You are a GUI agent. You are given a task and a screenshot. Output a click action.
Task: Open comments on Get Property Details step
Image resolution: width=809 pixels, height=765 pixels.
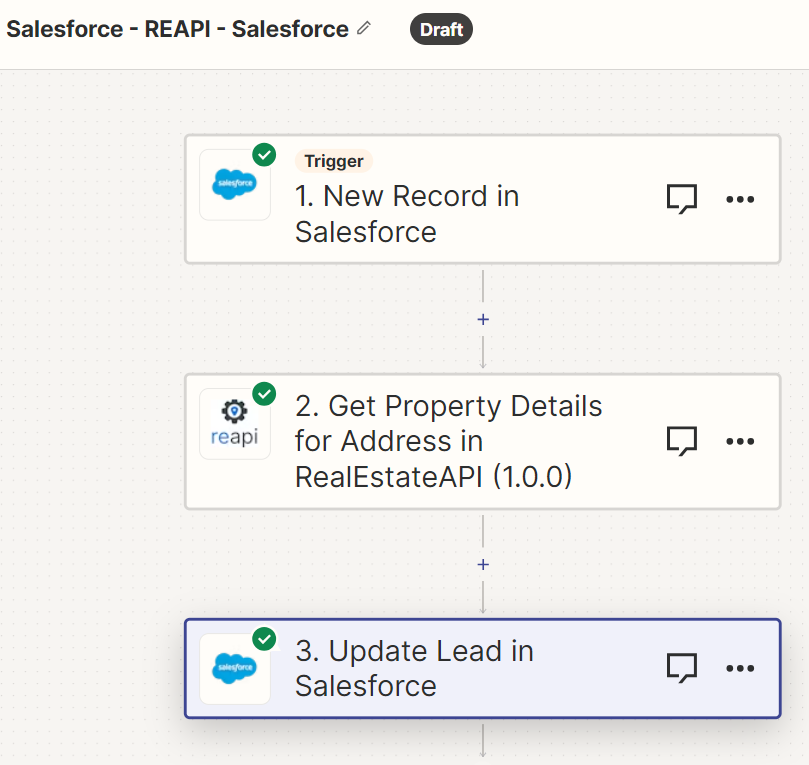(682, 441)
